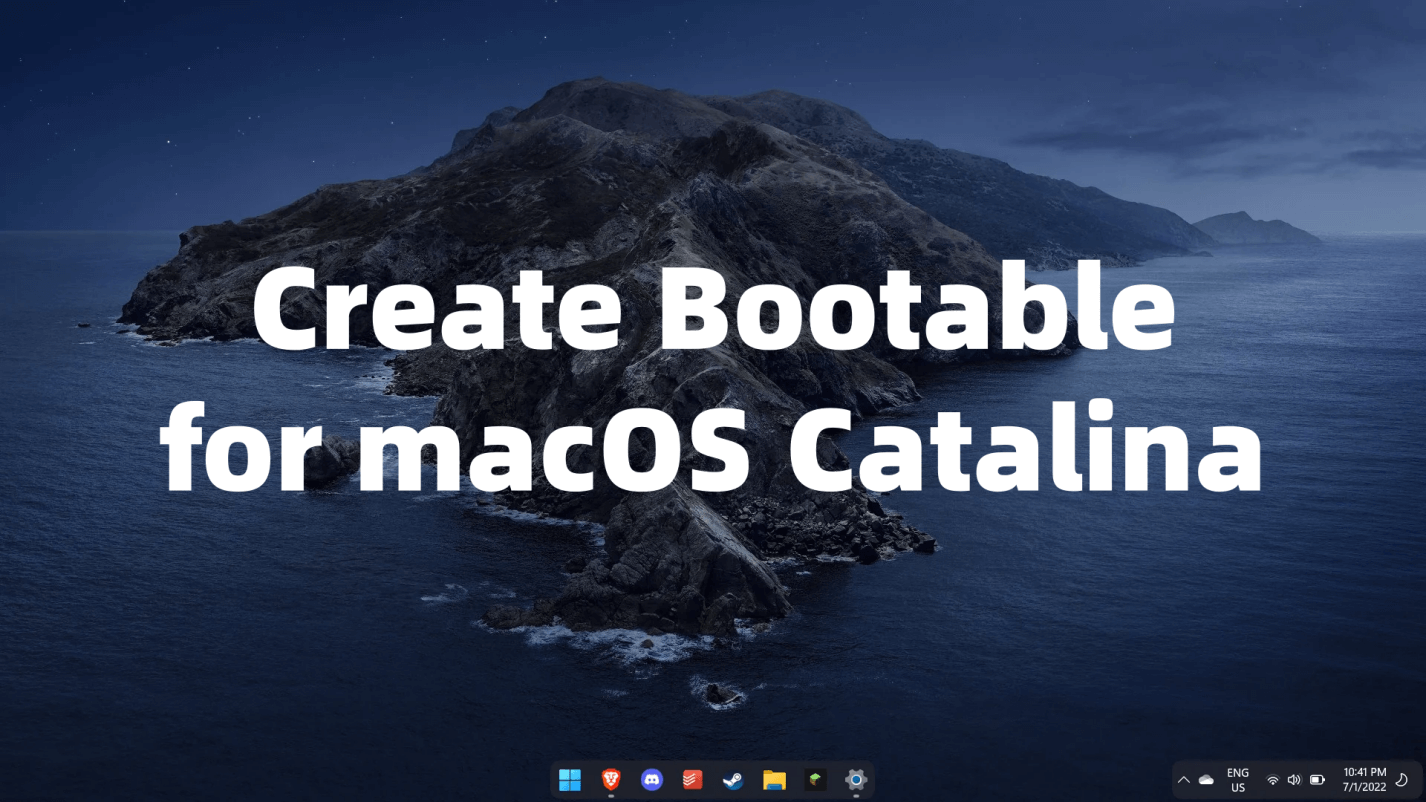Viewport: 1426px width, 802px height.
Task: Open the Windows Start menu
Action: coord(570,780)
